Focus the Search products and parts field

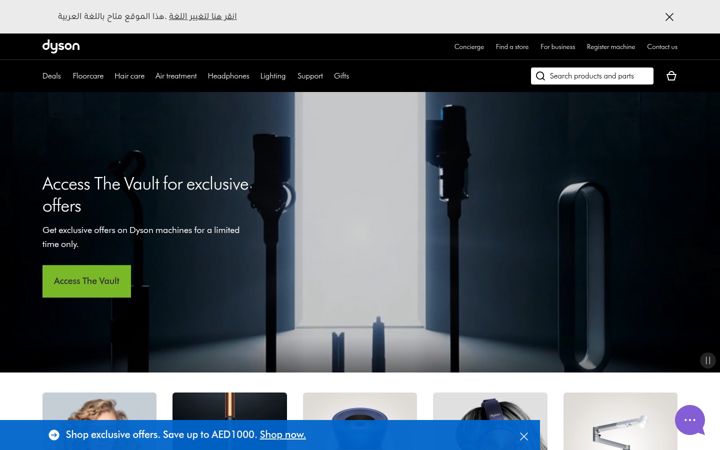point(592,76)
